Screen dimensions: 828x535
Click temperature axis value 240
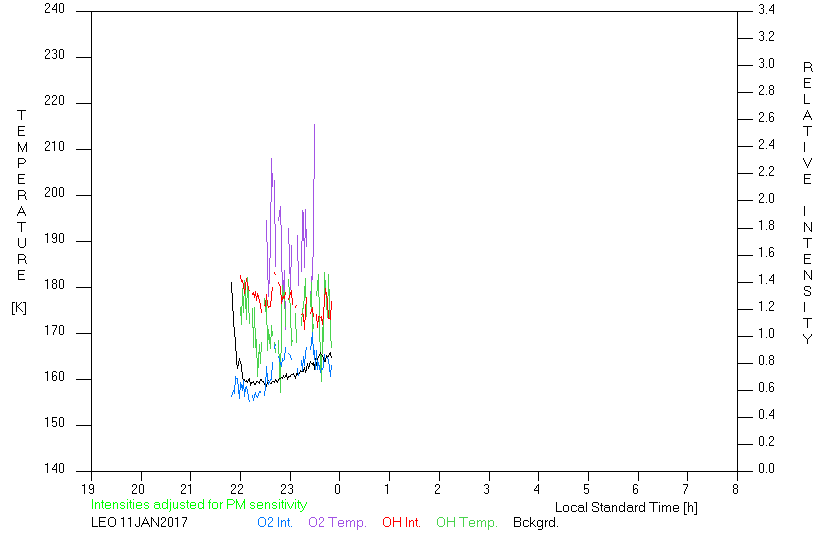(x=54, y=8)
